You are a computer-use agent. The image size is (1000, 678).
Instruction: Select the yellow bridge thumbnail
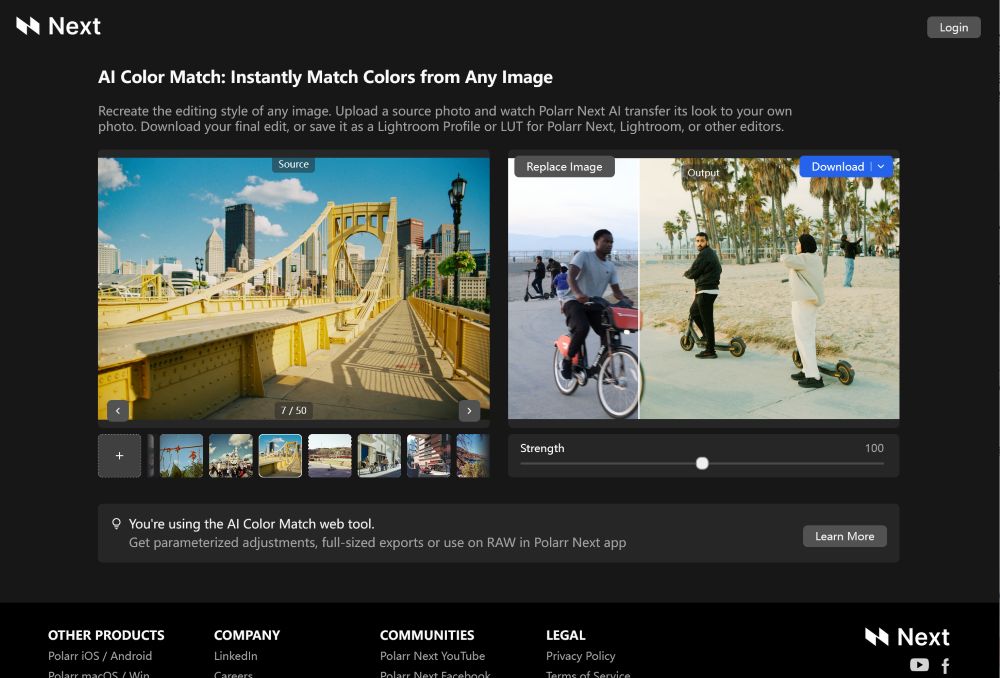click(280, 456)
